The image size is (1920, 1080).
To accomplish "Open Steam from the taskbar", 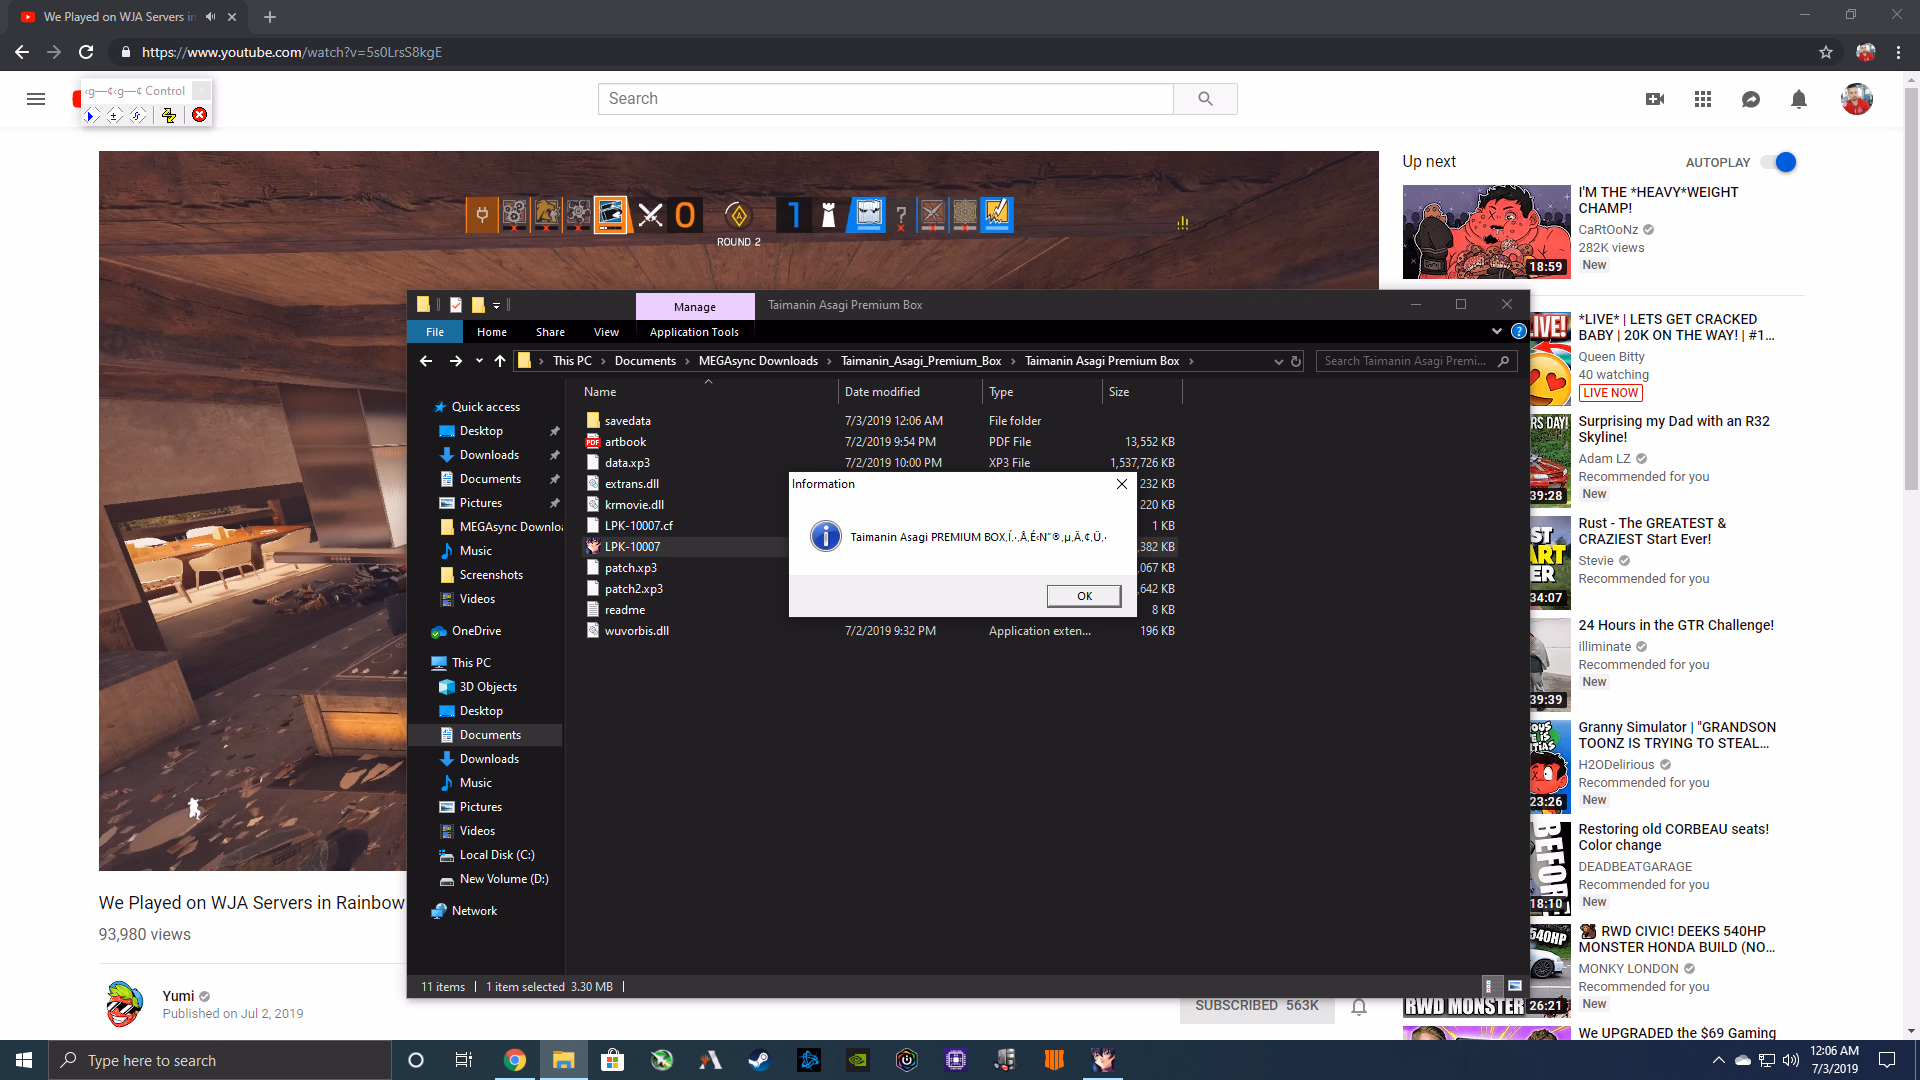I will click(759, 1060).
